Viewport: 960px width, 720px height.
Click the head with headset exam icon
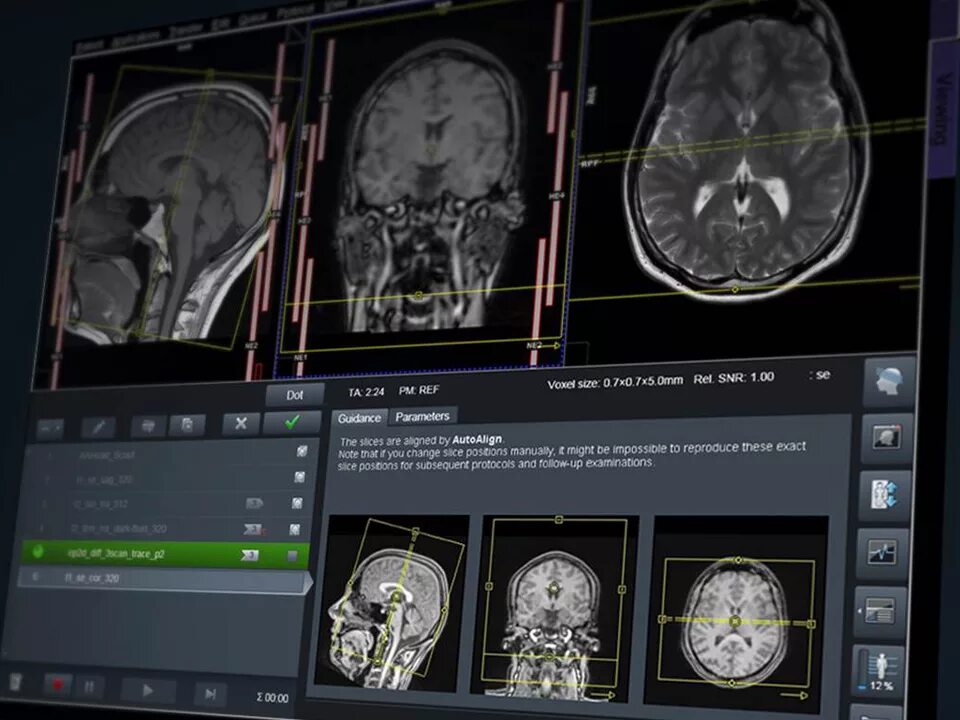pos(889,382)
